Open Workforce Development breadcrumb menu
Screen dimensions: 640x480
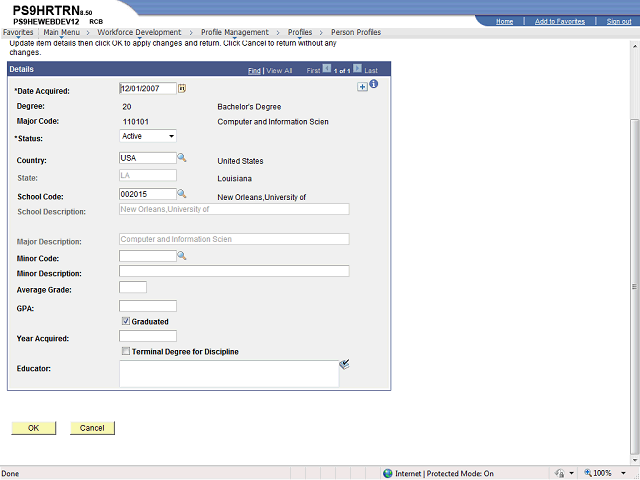[139, 32]
